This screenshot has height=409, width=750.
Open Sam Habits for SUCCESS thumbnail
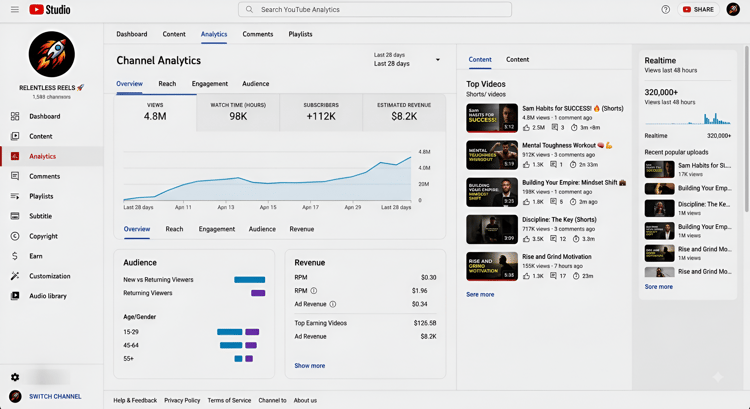click(x=492, y=118)
